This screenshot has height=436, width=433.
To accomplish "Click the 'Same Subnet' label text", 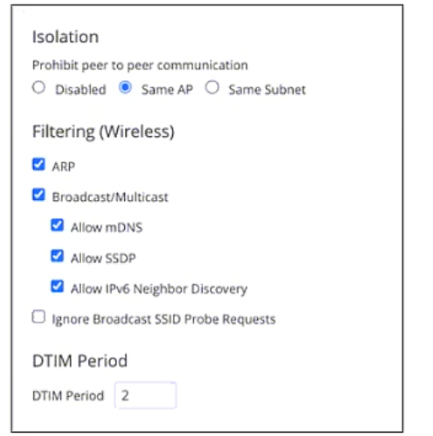I will 267,90.
